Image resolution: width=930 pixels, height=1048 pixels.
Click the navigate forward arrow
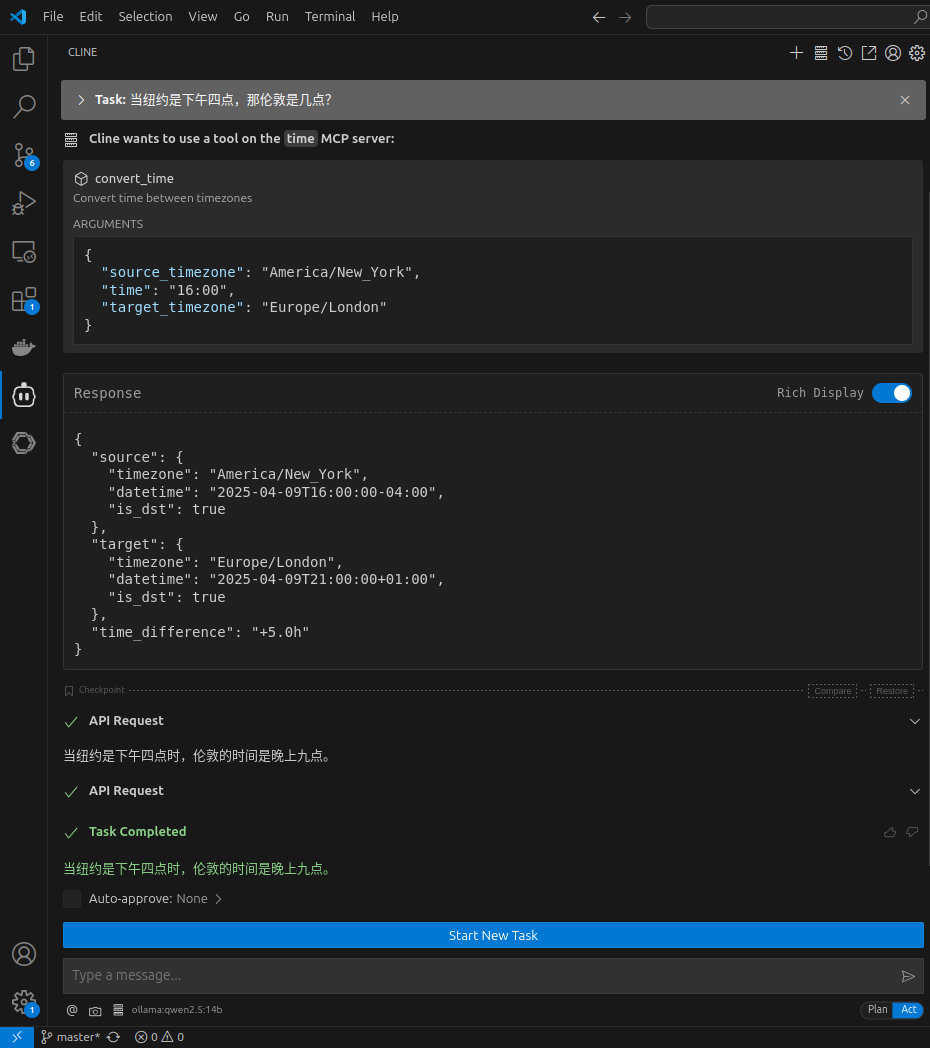[625, 17]
